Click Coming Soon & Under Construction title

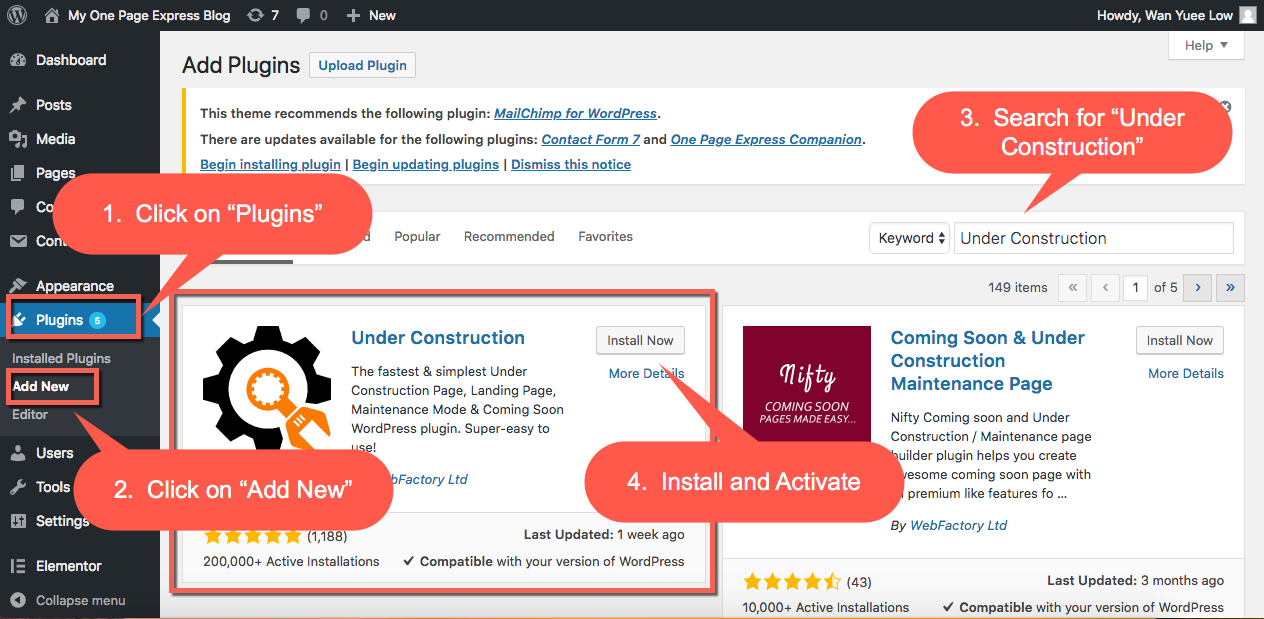click(988, 361)
